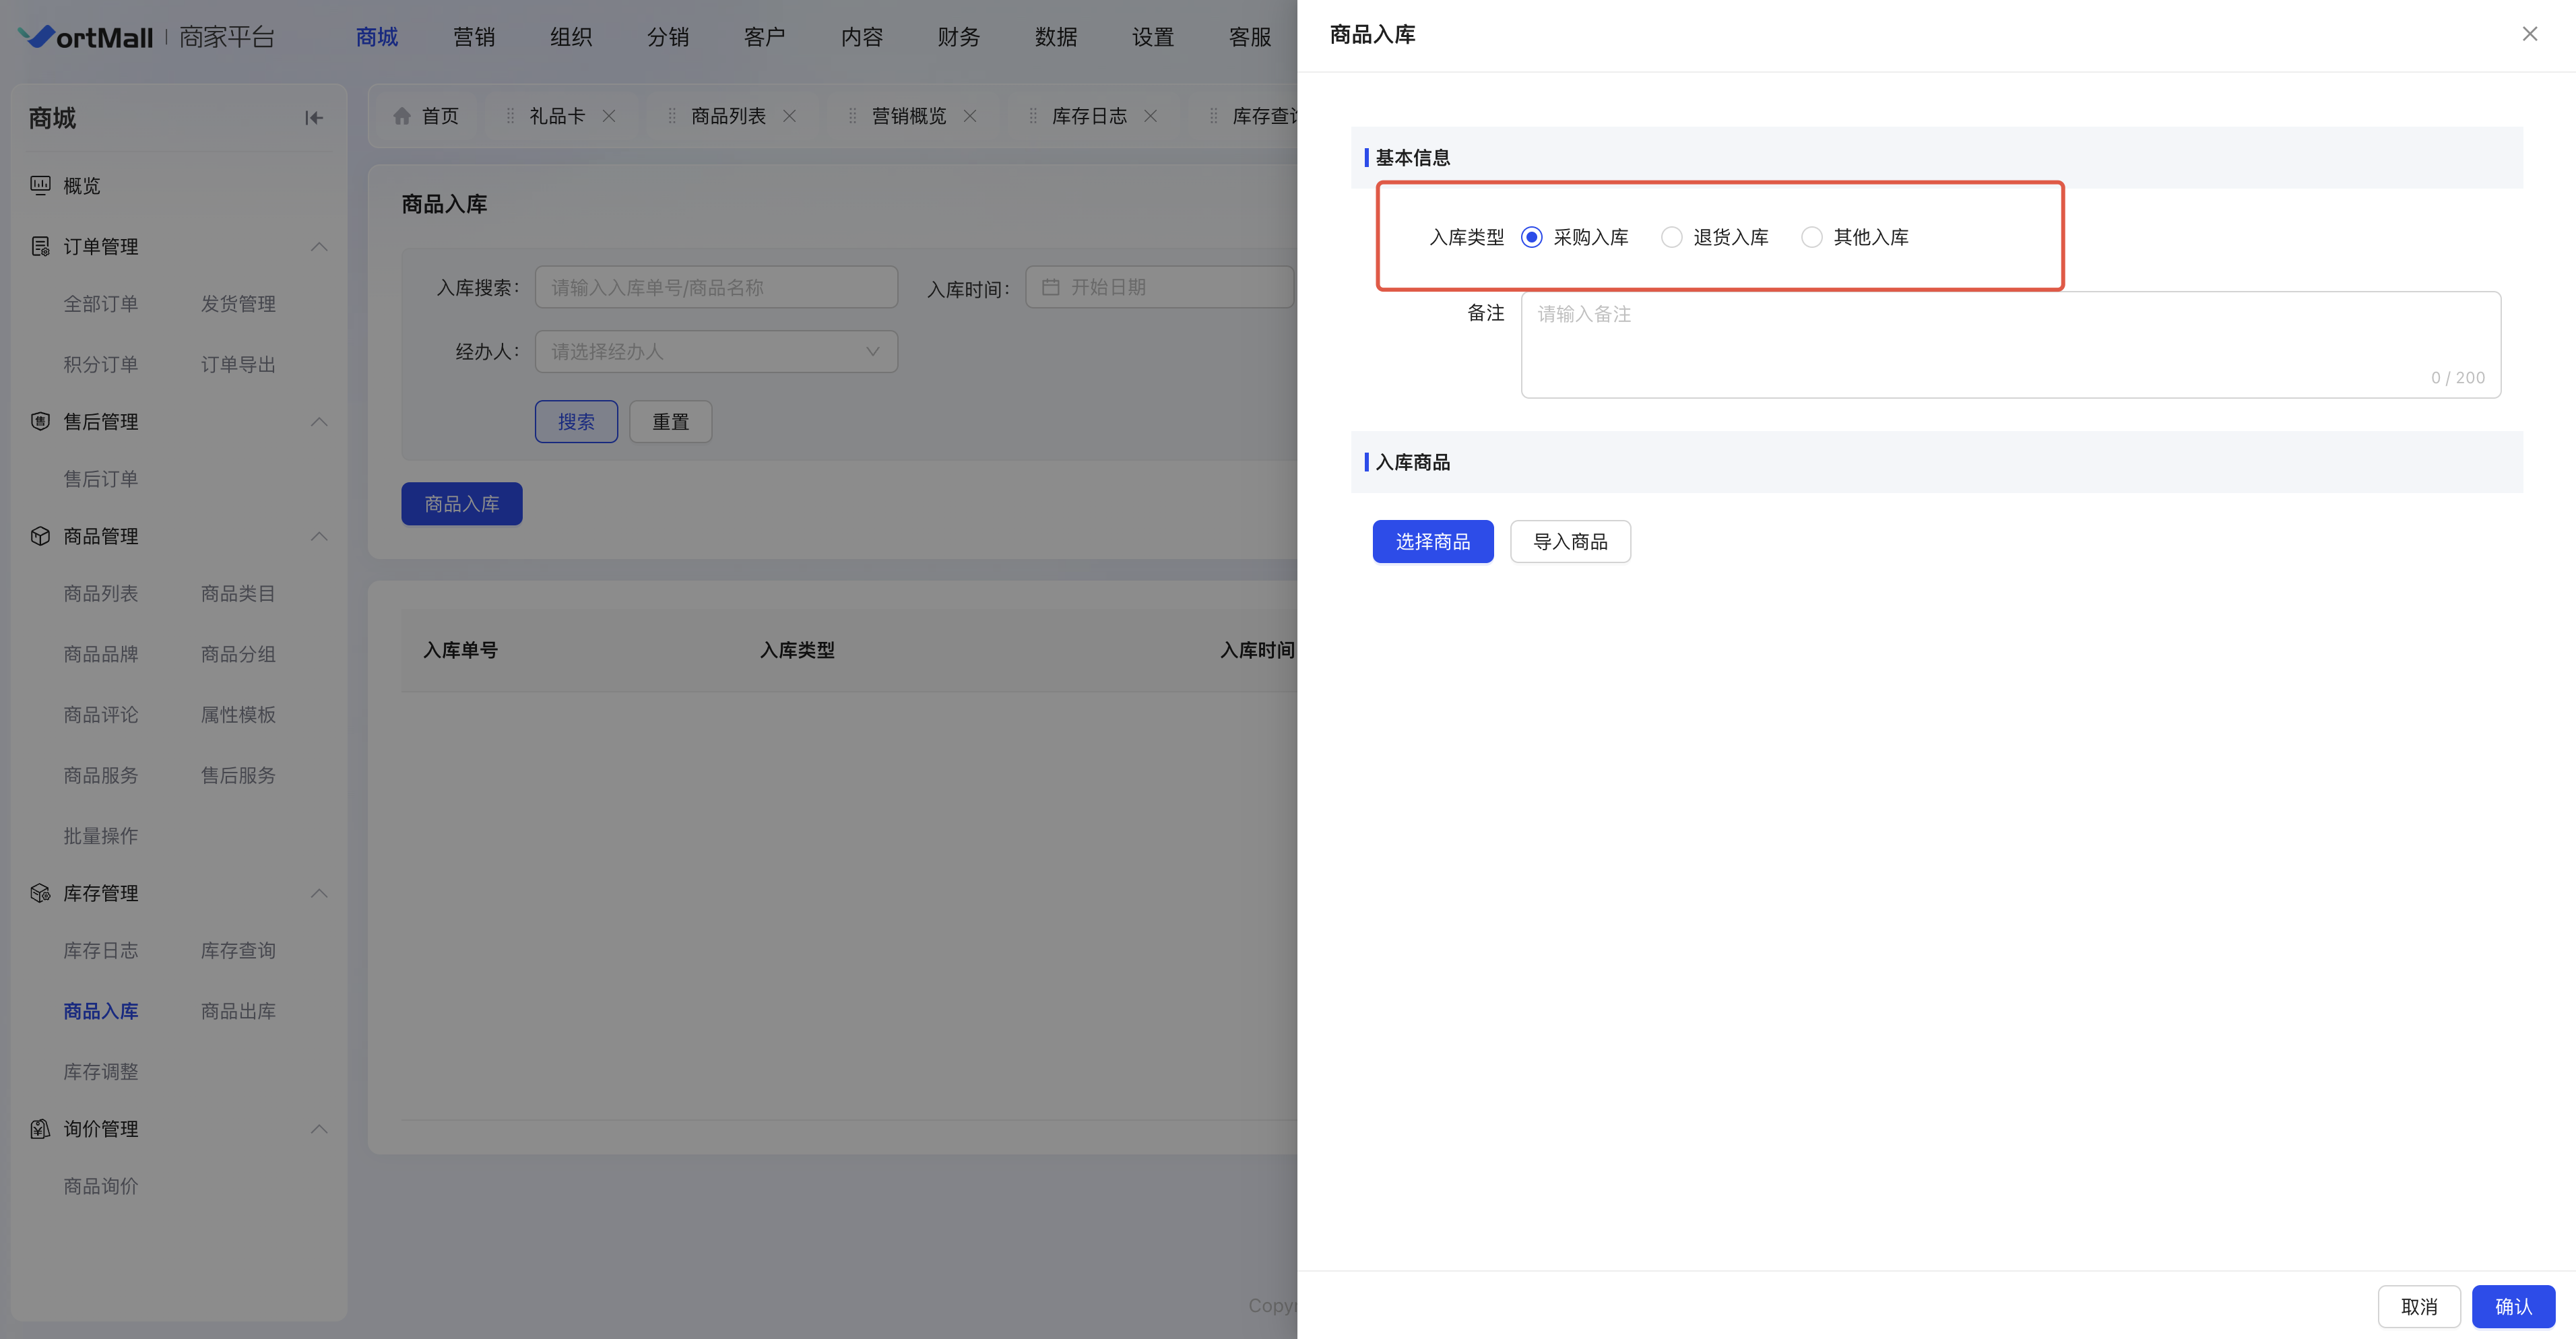Switch to the 礼品卡 tab
2576x1339 pixels.
coord(556,116)
